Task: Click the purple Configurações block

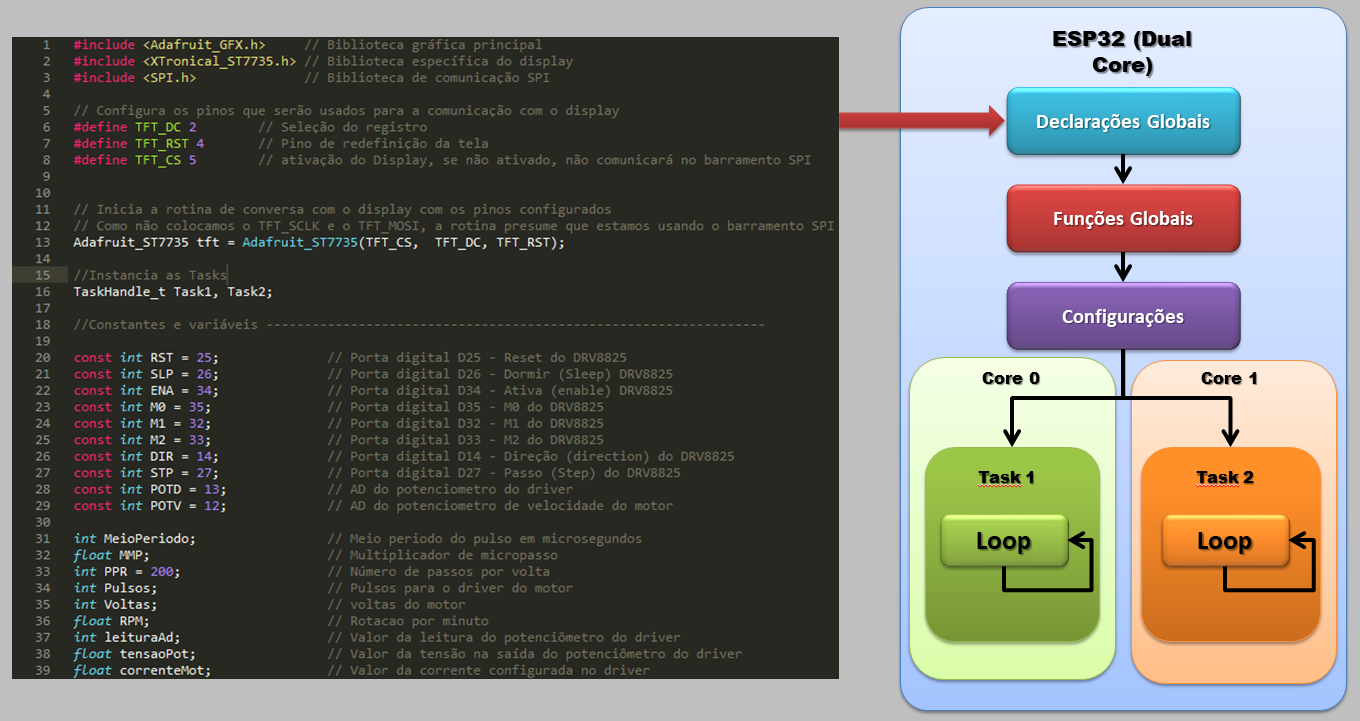Action: click(x=1123, y=317)
